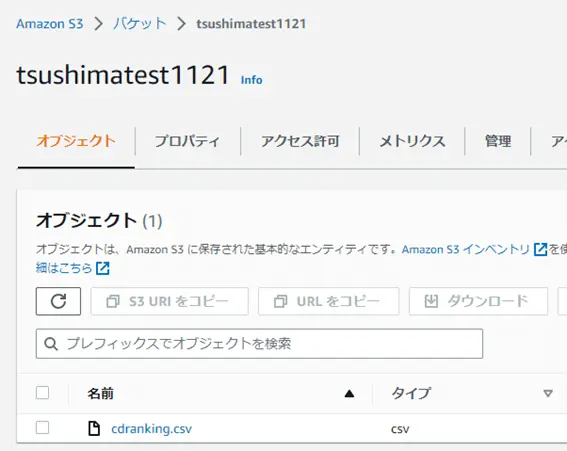Click the magnifier icon in search box

51,344
